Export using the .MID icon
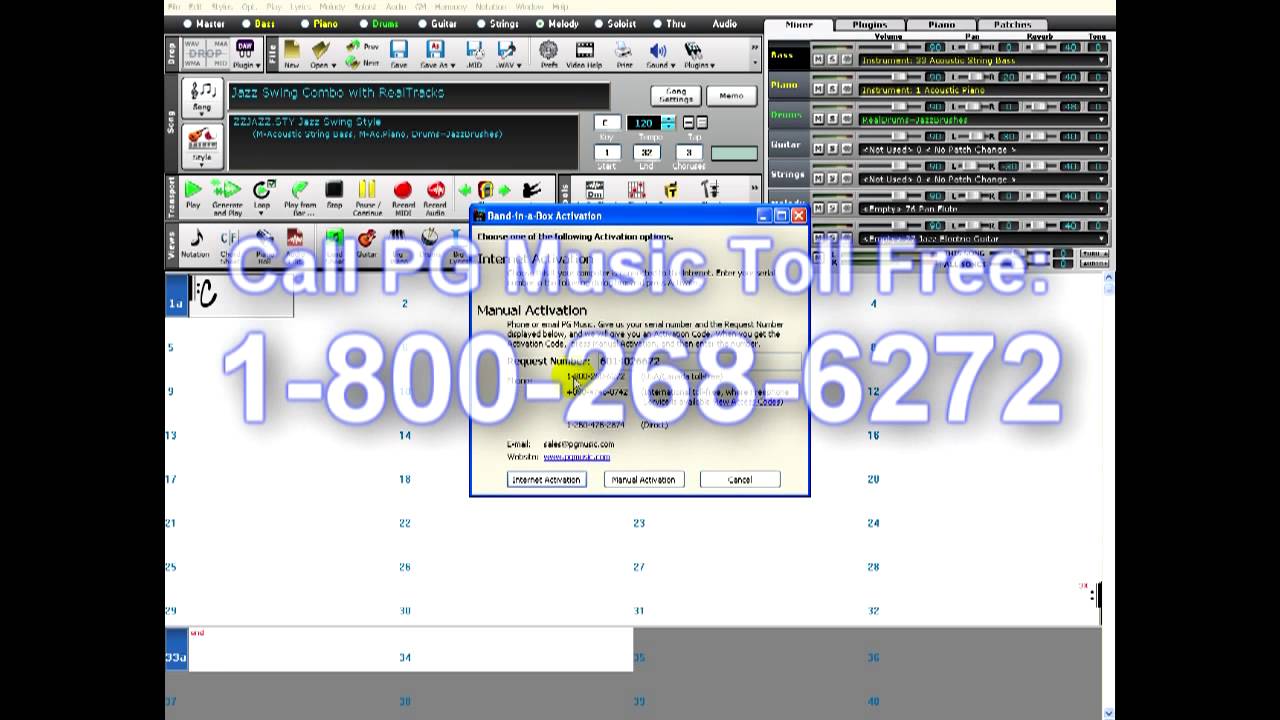The height and width of the screenshot is (720, 1280). [x=474, y=54]
